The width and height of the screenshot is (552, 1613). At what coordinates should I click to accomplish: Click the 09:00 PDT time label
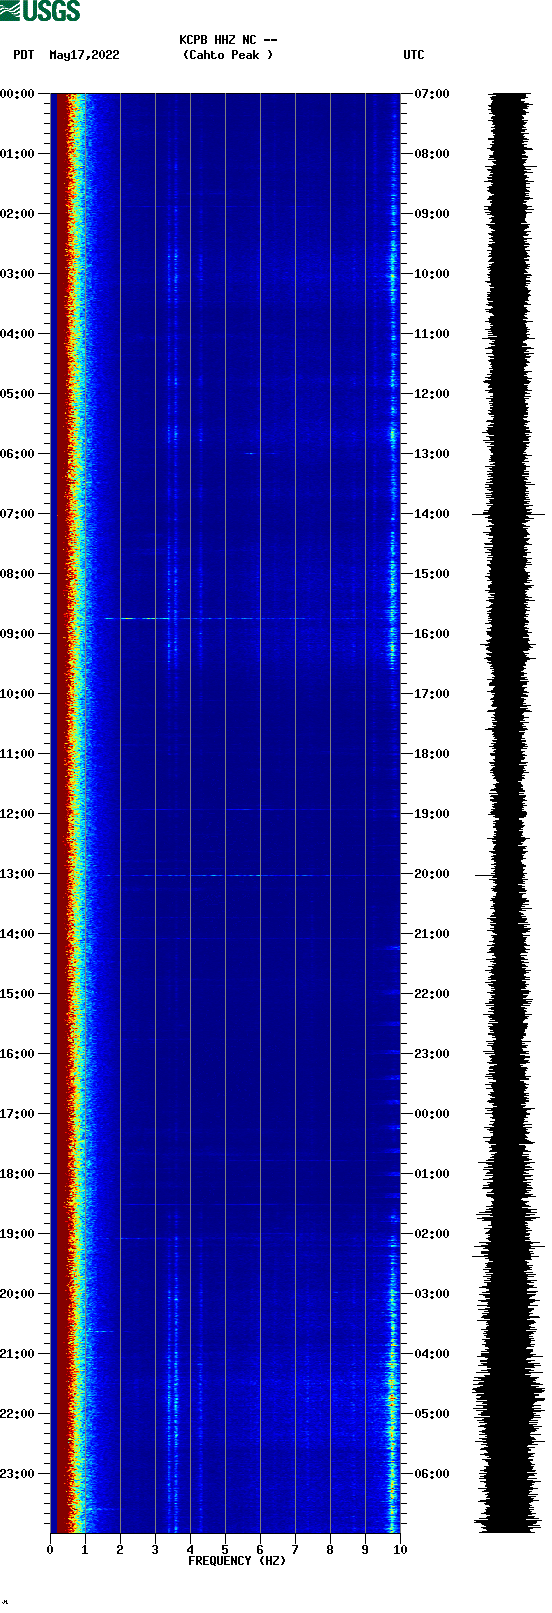(18, 634)
